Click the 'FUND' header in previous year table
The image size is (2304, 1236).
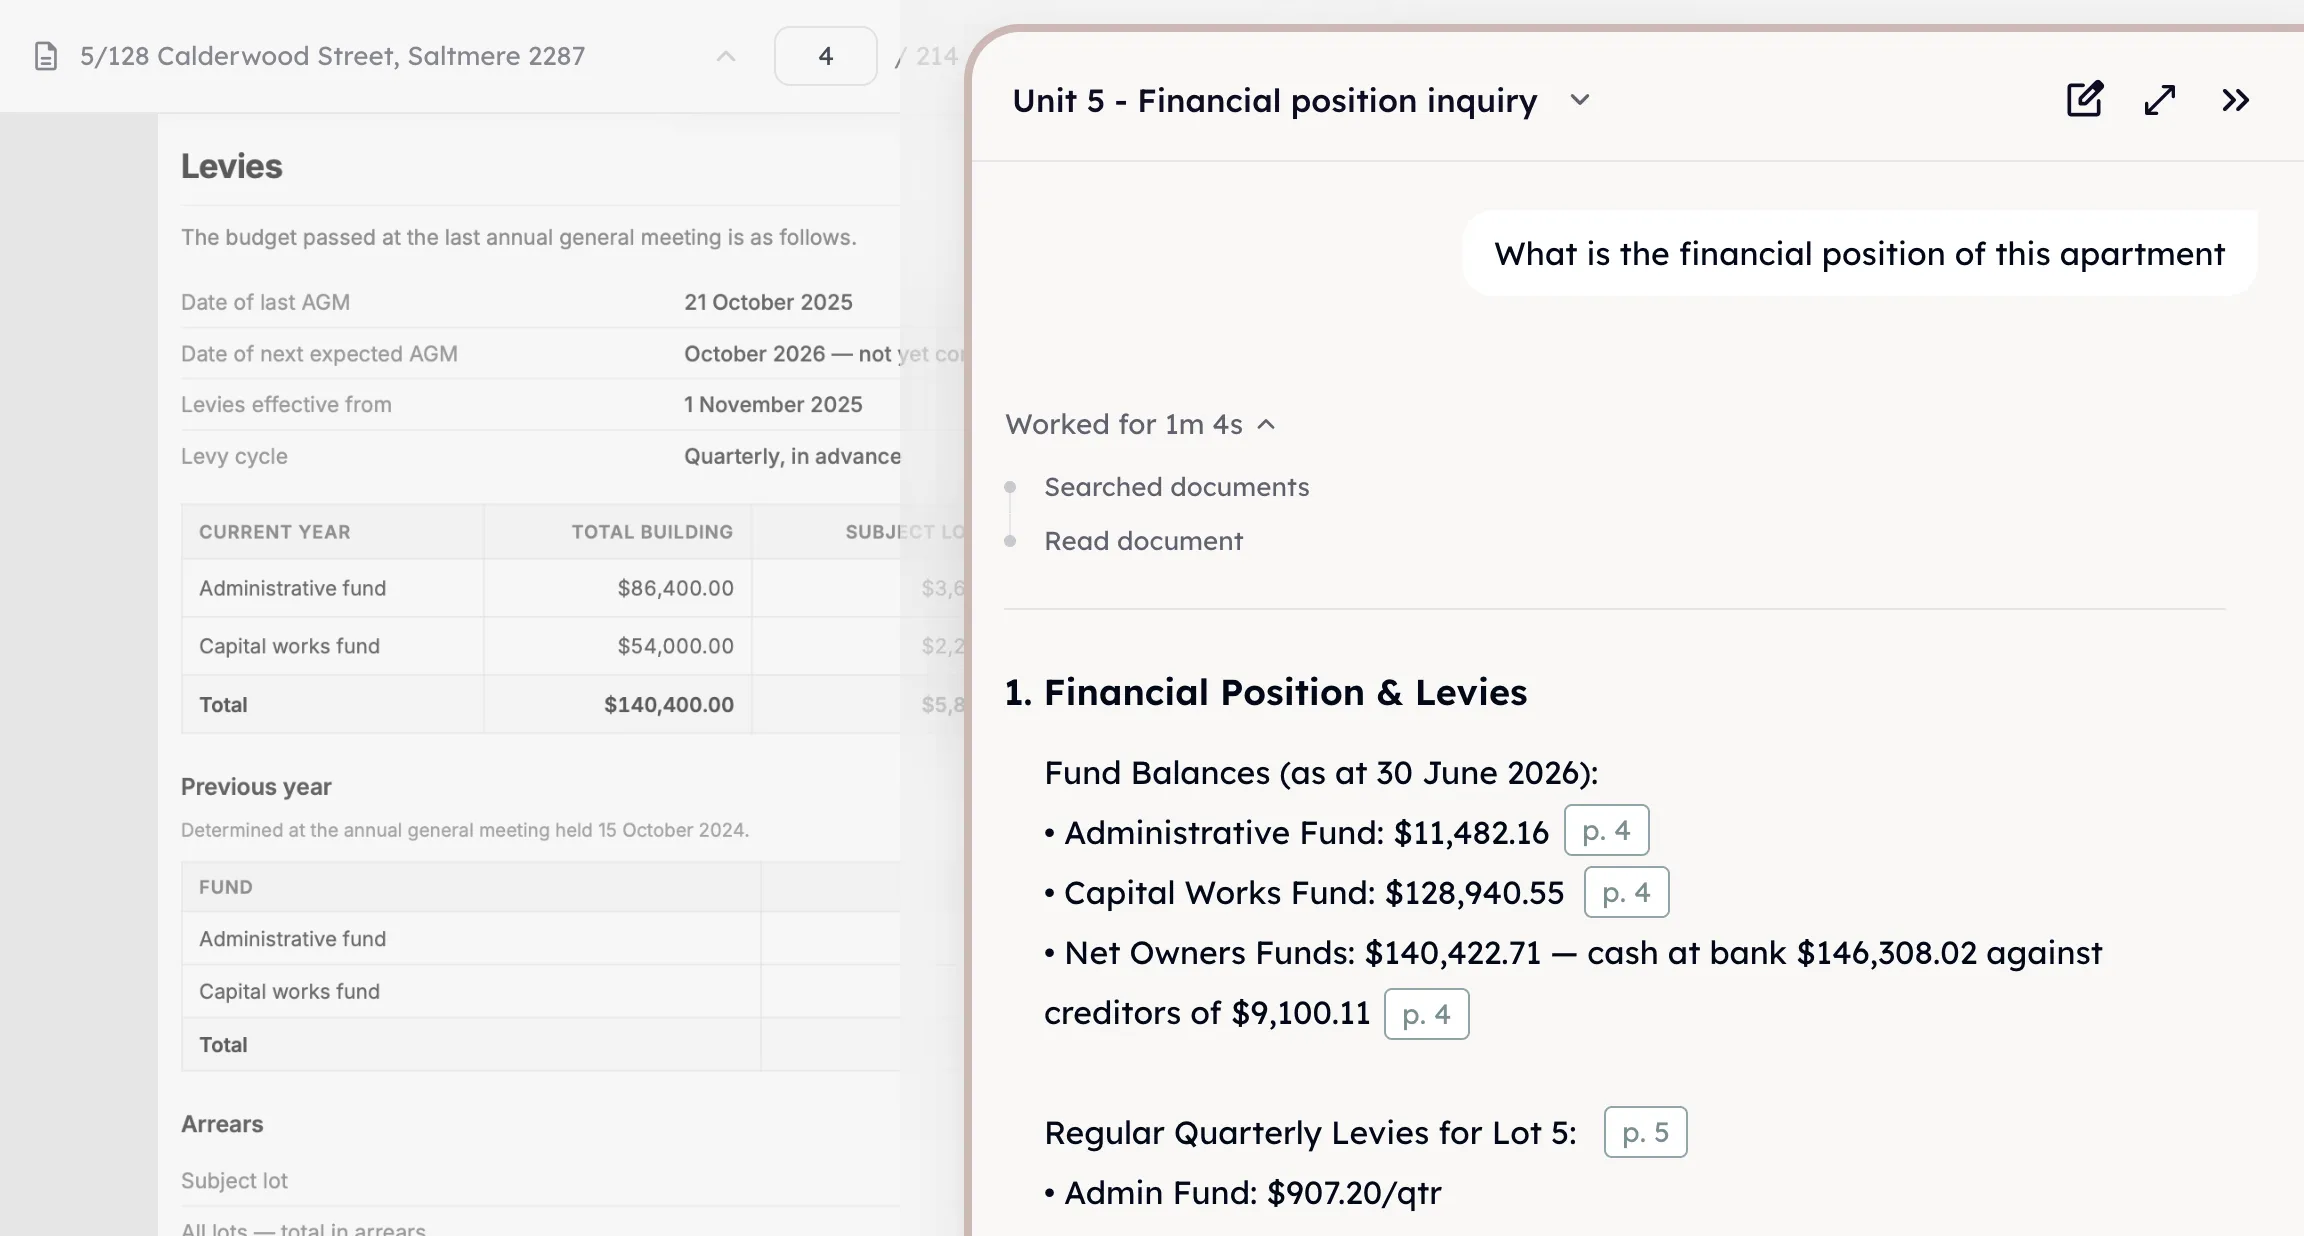pyautogui.click(x=226, y=887)
